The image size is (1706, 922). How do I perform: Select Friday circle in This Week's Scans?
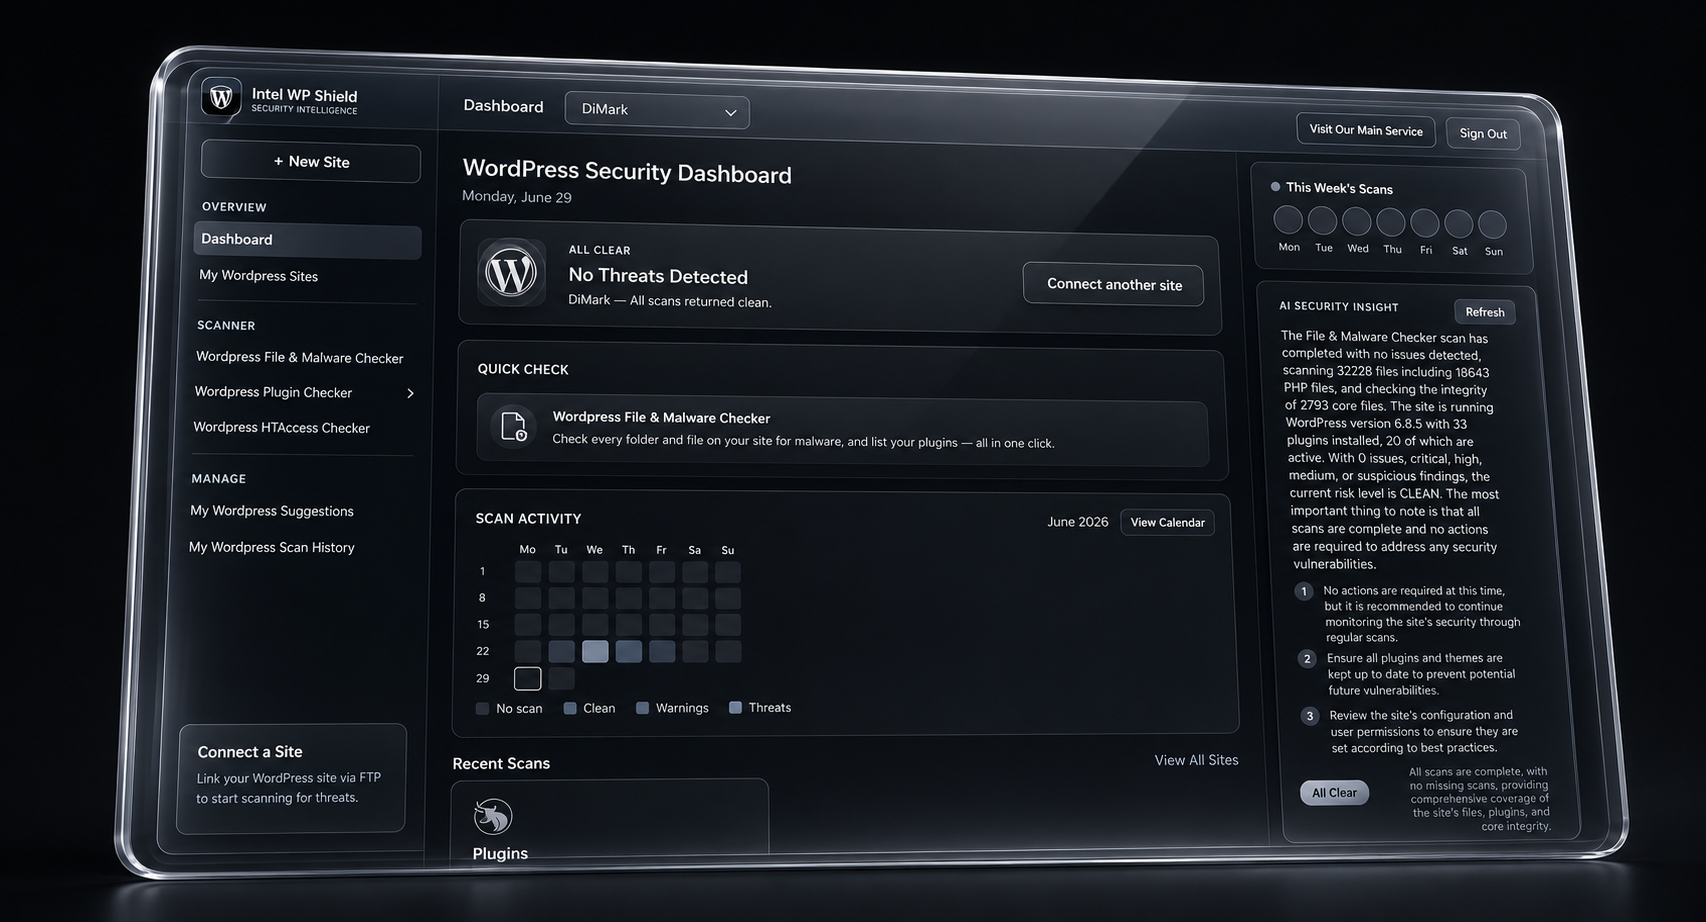coord(1424,223)
